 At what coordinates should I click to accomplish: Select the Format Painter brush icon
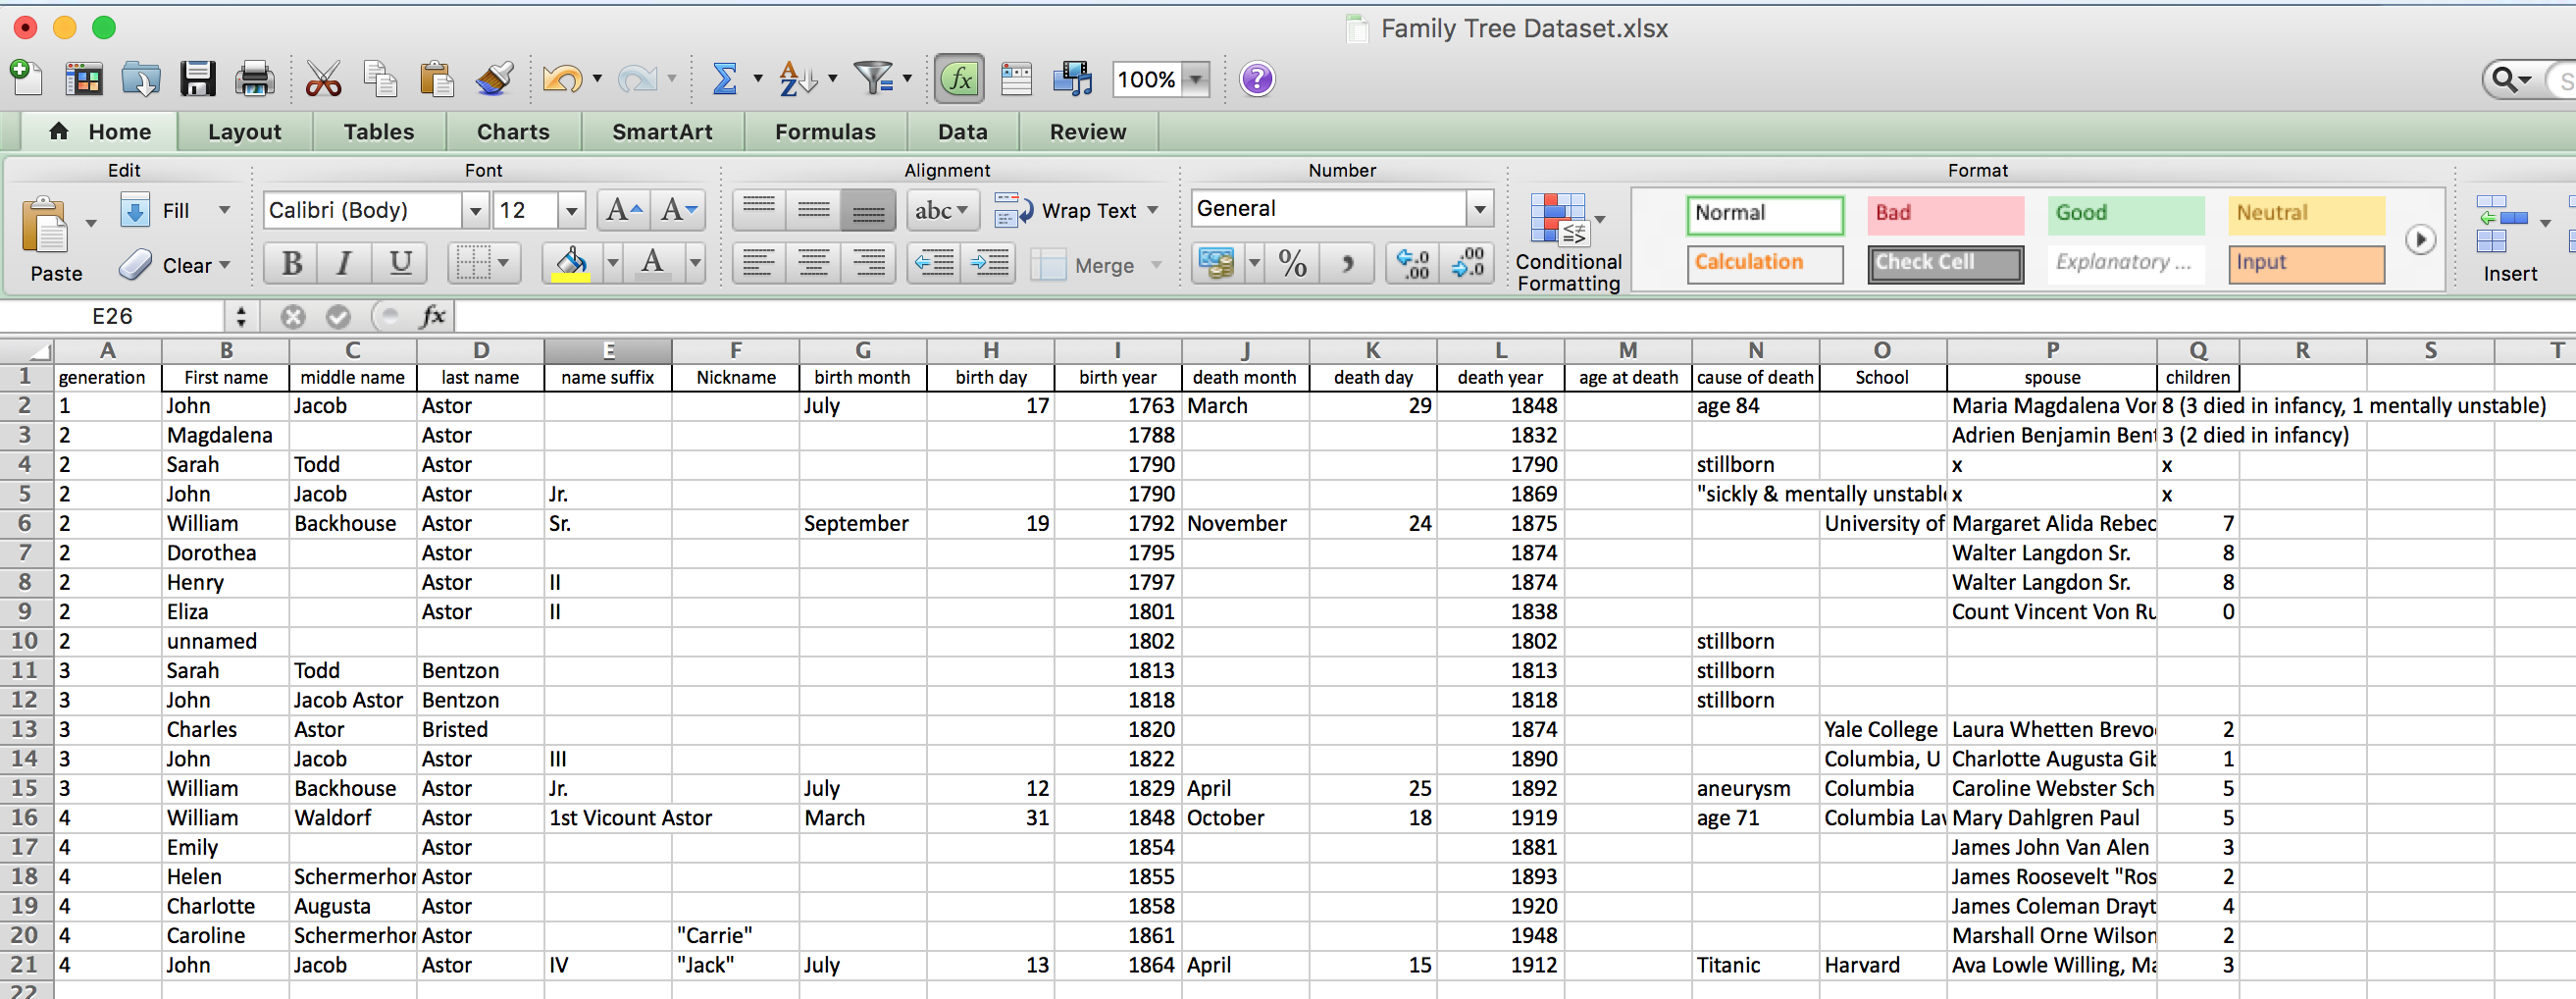494,78
